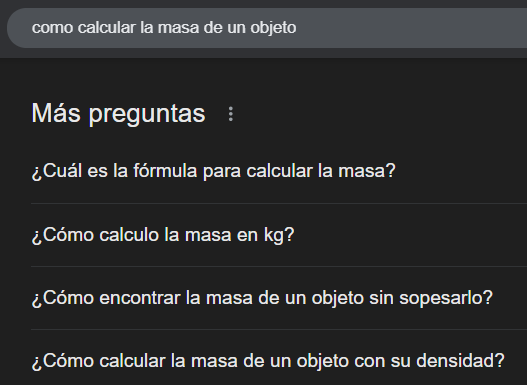Show the answer about masa con su densidad
This screenshot has width=527, height=385.
click(279, 360)
